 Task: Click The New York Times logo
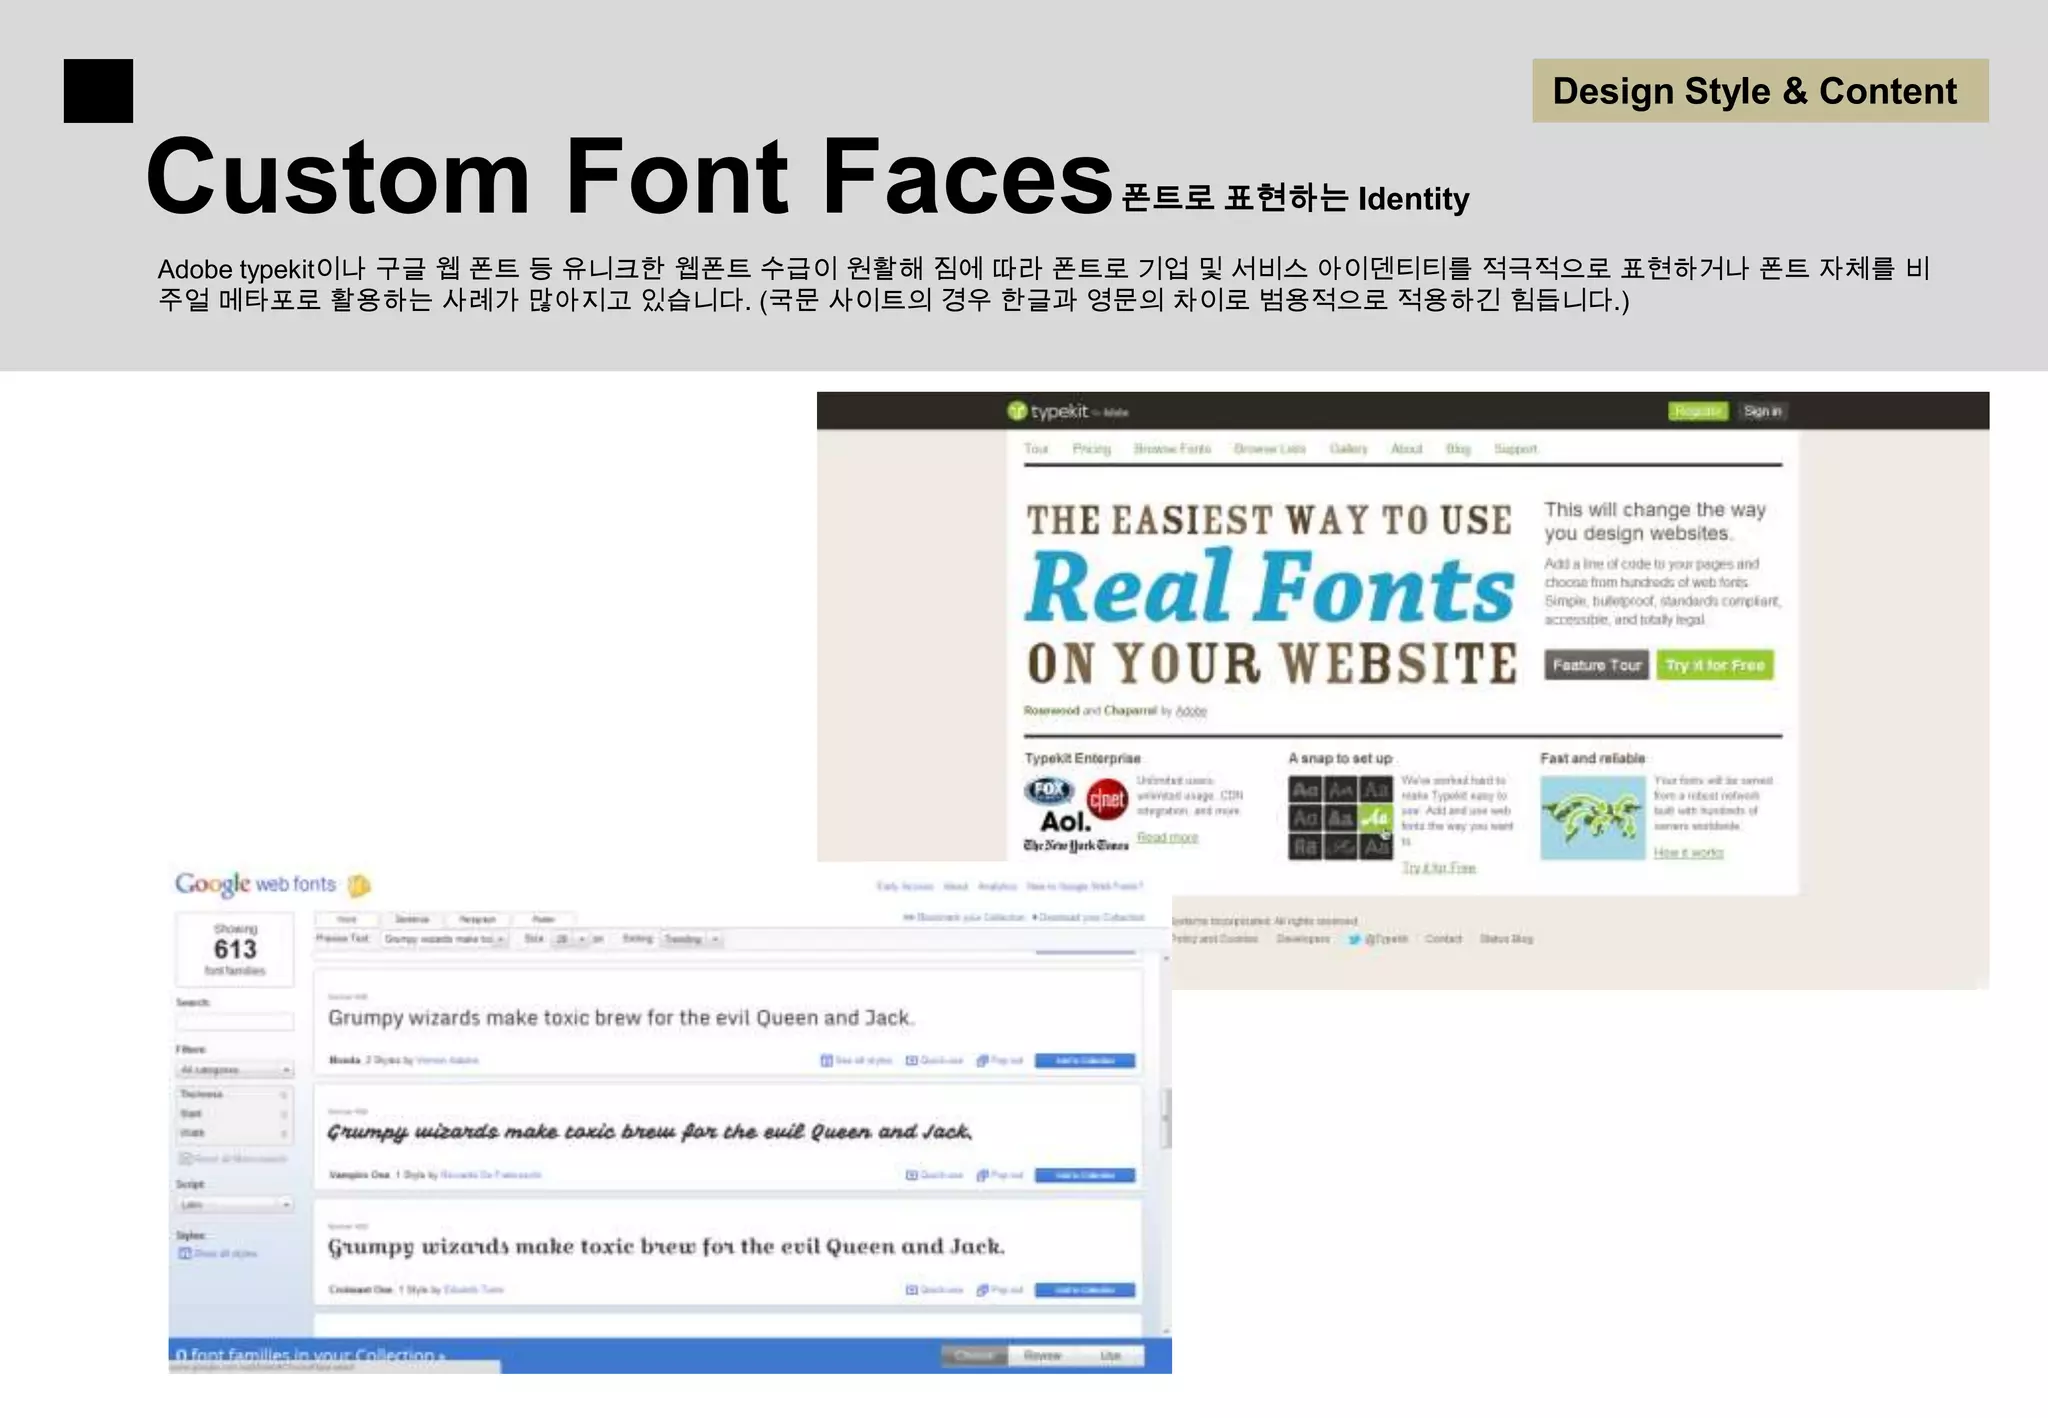(x=1076, y=846)
